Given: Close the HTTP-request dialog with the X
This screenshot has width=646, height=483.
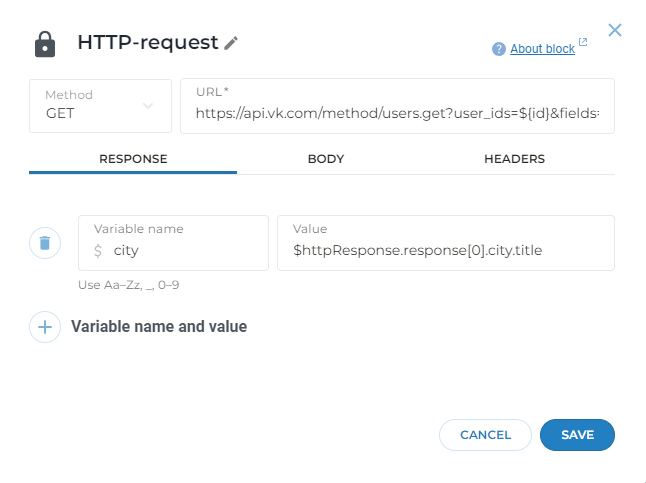Looking at the screenshot, I should pos(615,30).
